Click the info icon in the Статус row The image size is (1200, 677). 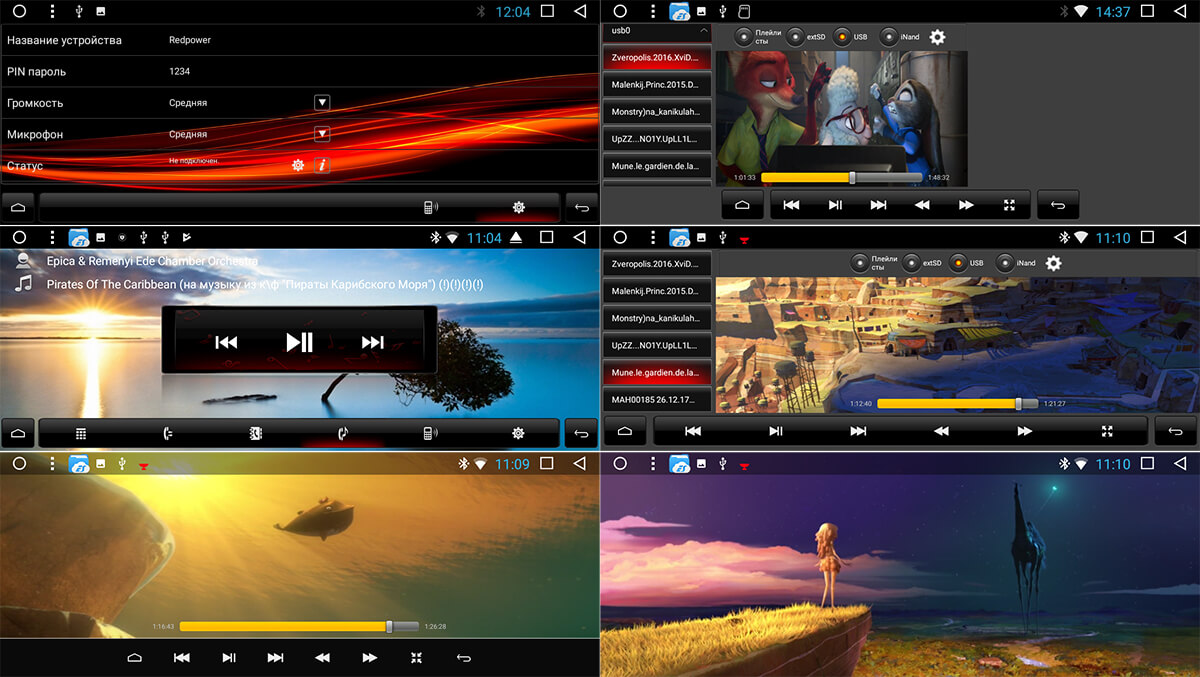pyautogui.click(x=322, y=165)
